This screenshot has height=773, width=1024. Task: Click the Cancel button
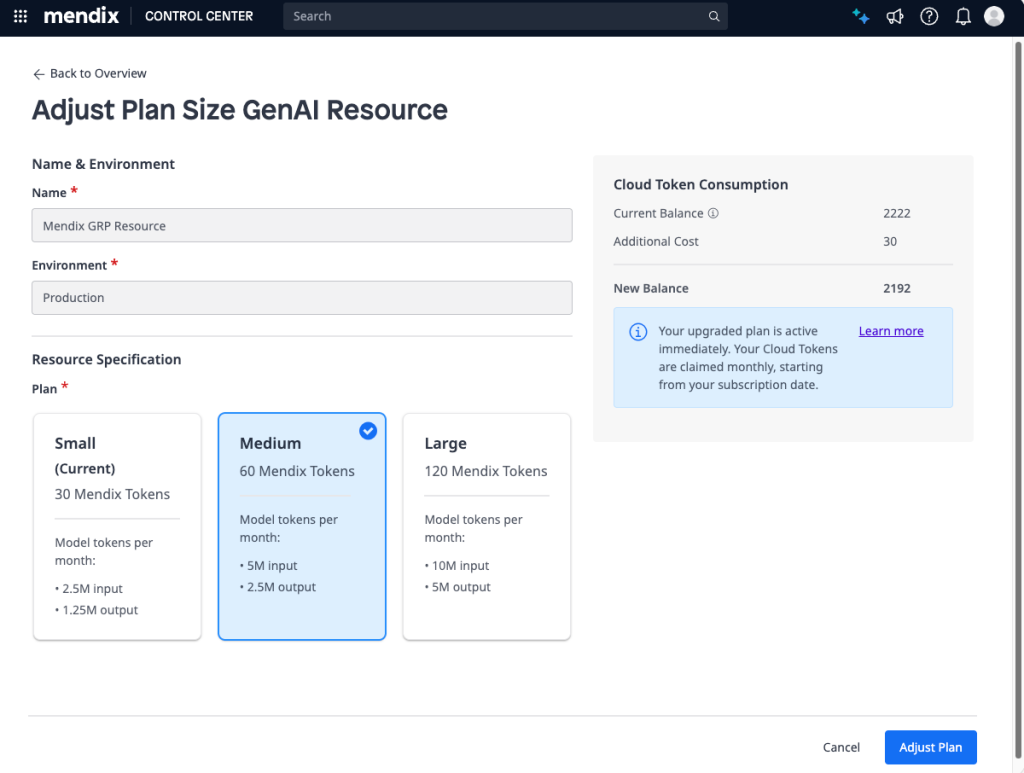tap(841, 747)
